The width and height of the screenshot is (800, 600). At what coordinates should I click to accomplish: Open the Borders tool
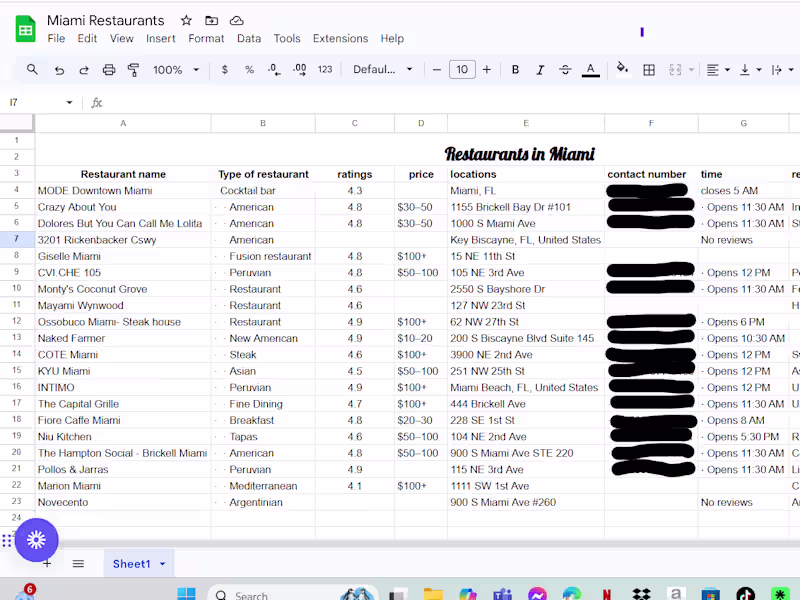click(649, 70)
